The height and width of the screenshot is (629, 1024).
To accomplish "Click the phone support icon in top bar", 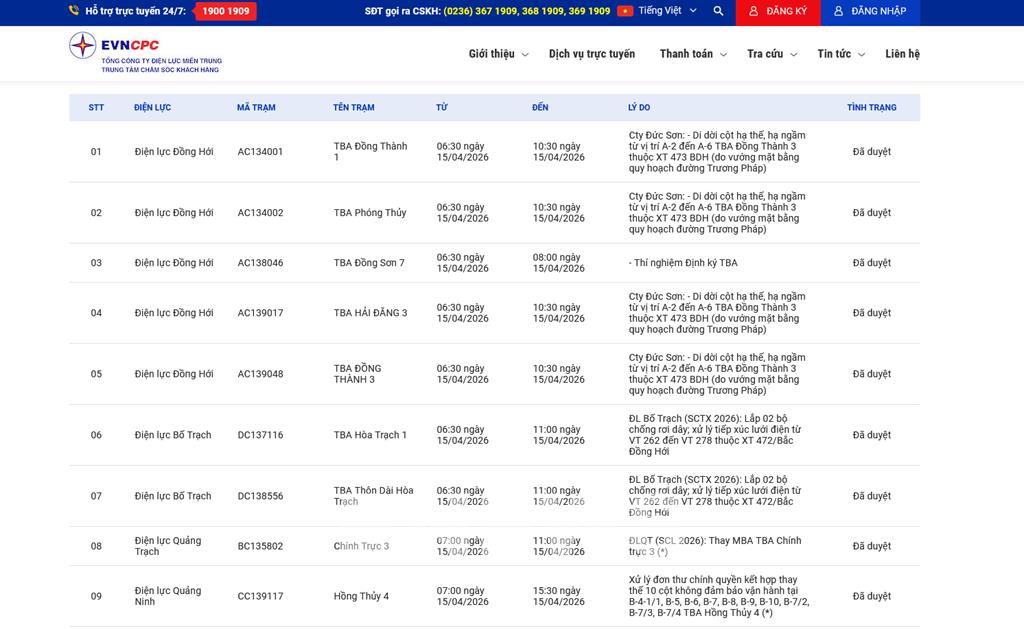I will point(74,11).
